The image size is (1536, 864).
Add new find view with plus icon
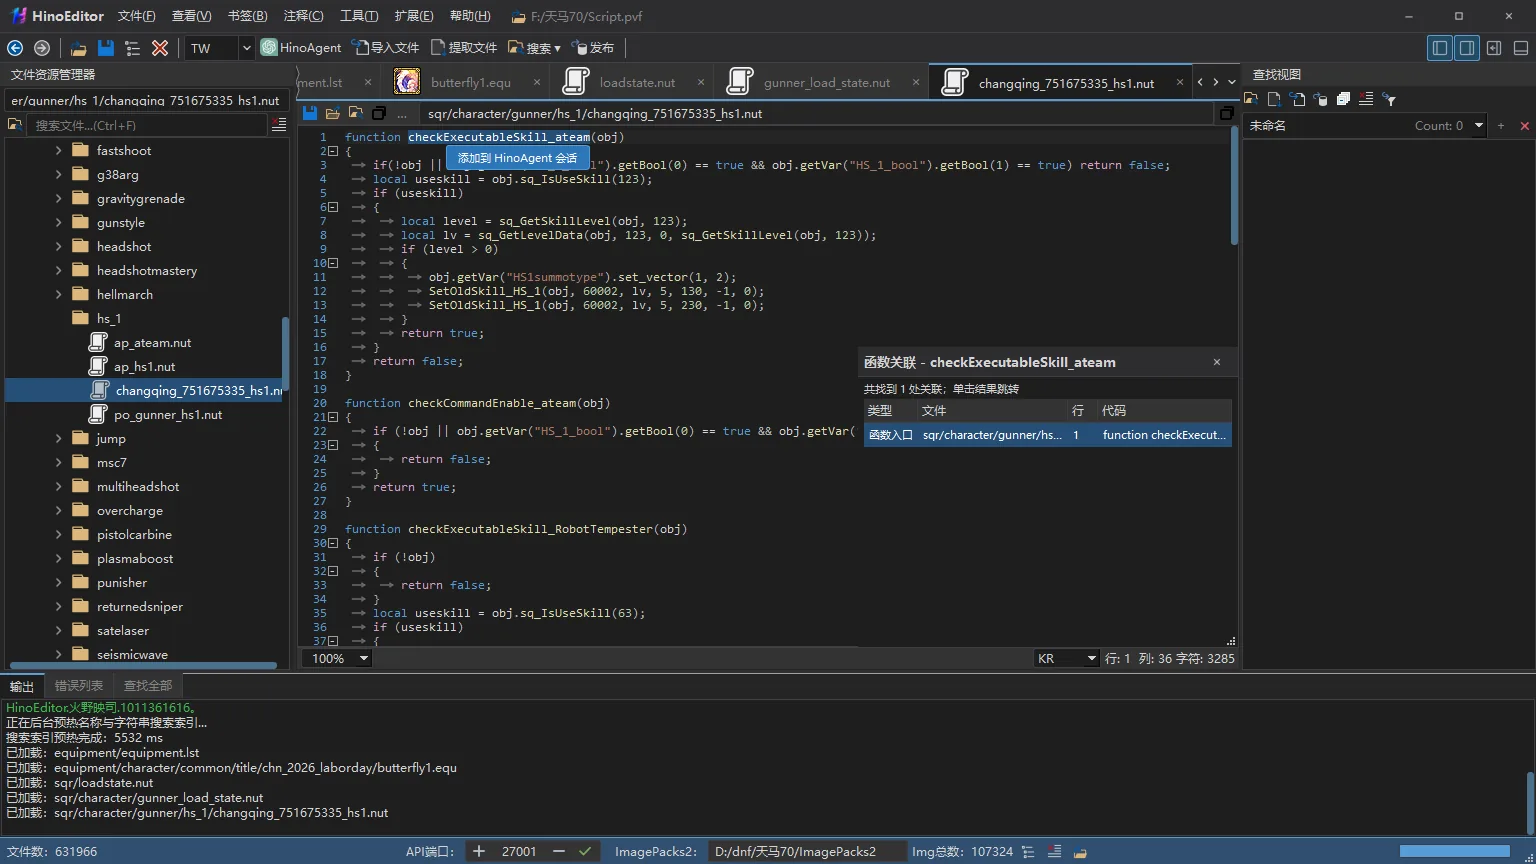tap(1501, 125)
